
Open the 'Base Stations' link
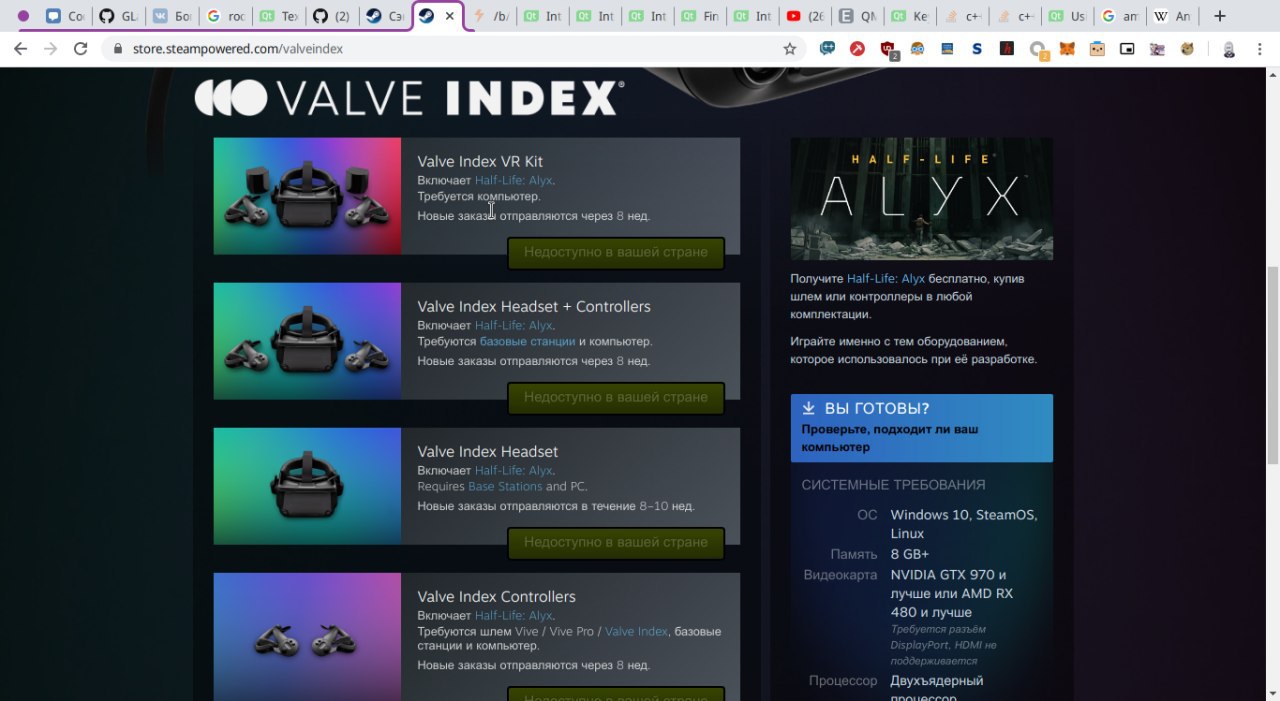point(505,487)
